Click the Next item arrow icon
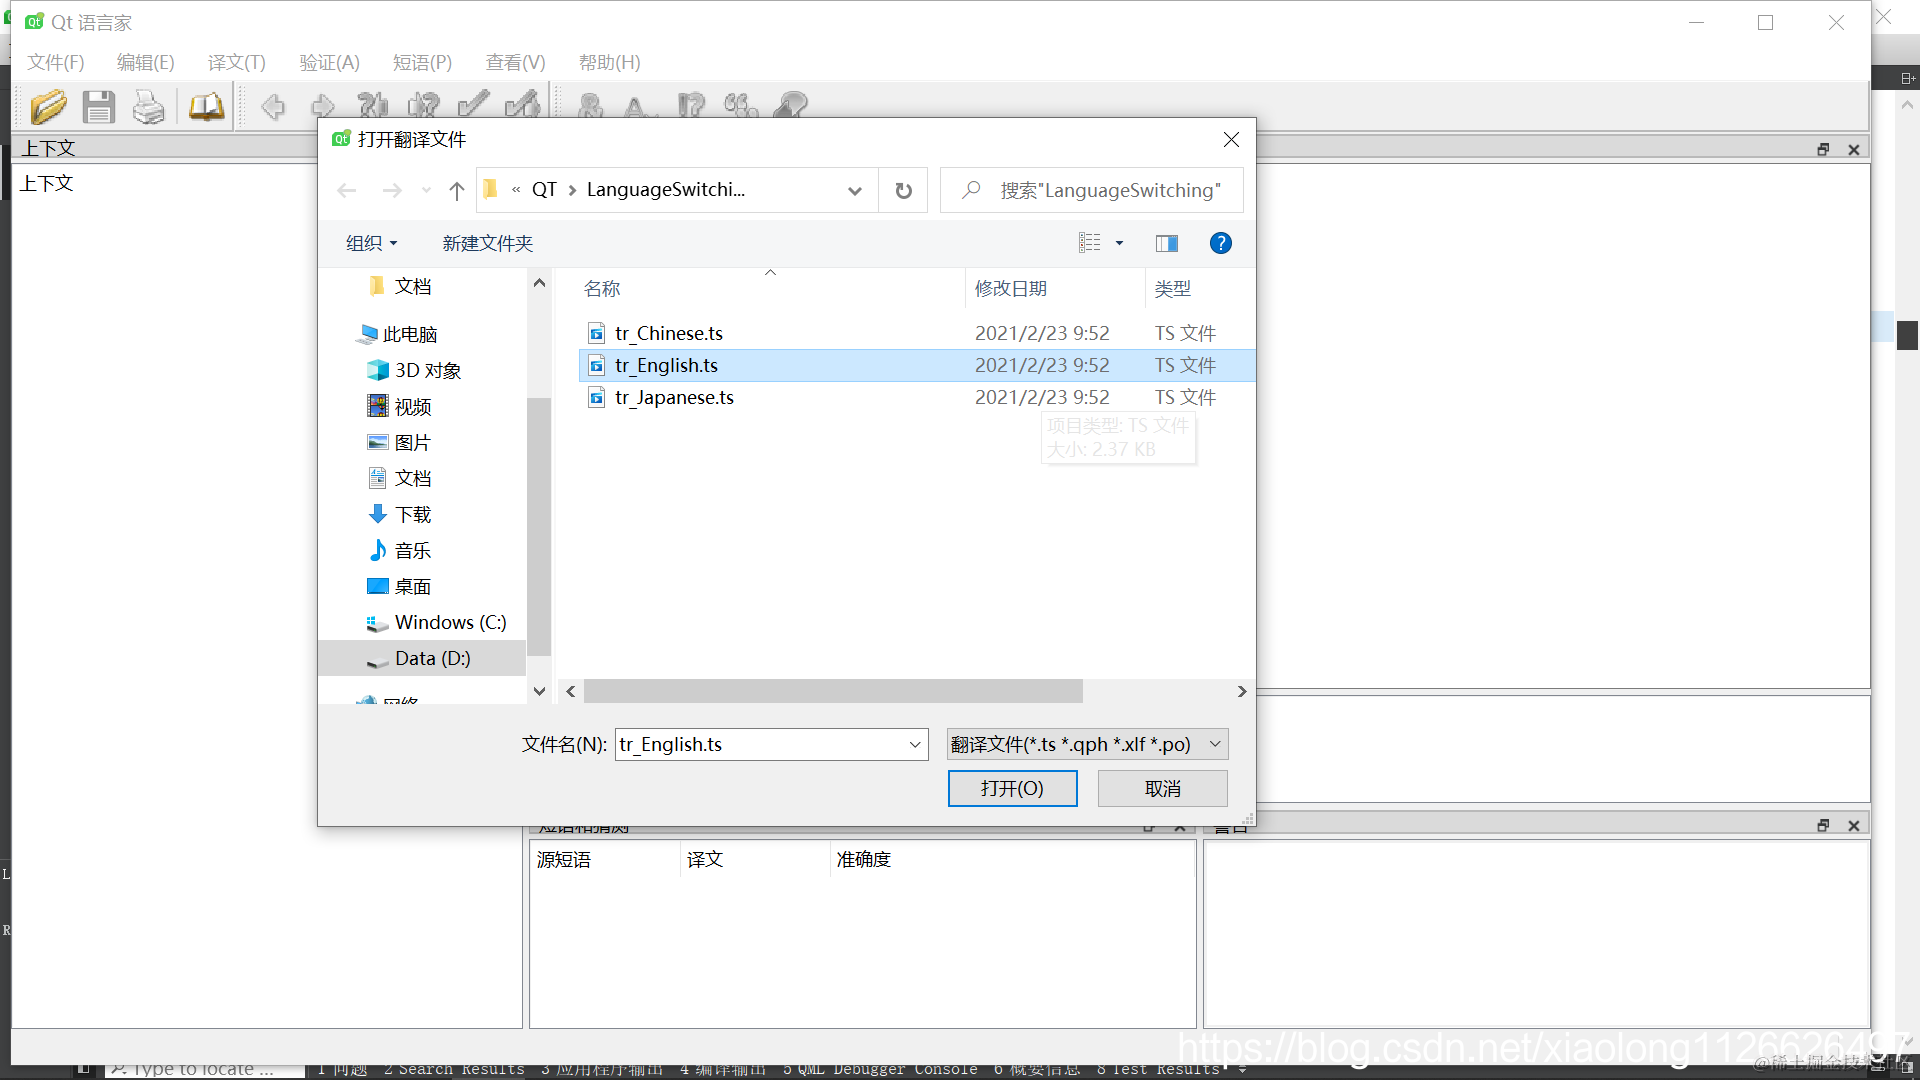1920x1080 pixels. pos(322,106)
